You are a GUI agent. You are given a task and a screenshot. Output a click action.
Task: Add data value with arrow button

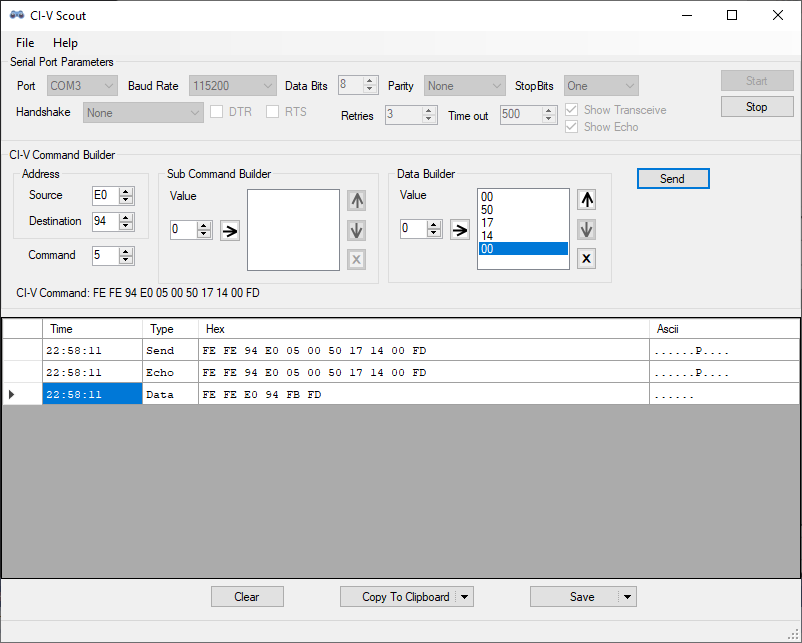pyautogui.click(x=460, y=230)
